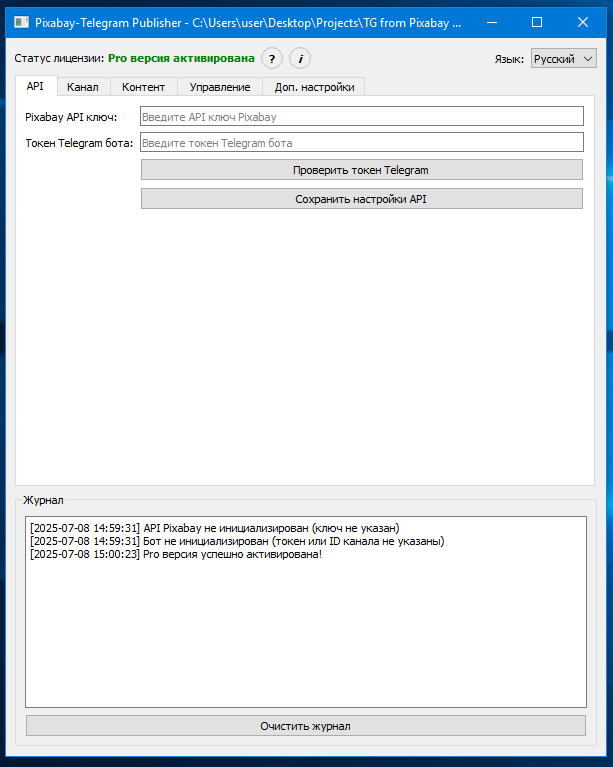Screen dimensions: 613x767
Task: Click the 'Токен Telegram бота:' label
Action: pos(79,143)
